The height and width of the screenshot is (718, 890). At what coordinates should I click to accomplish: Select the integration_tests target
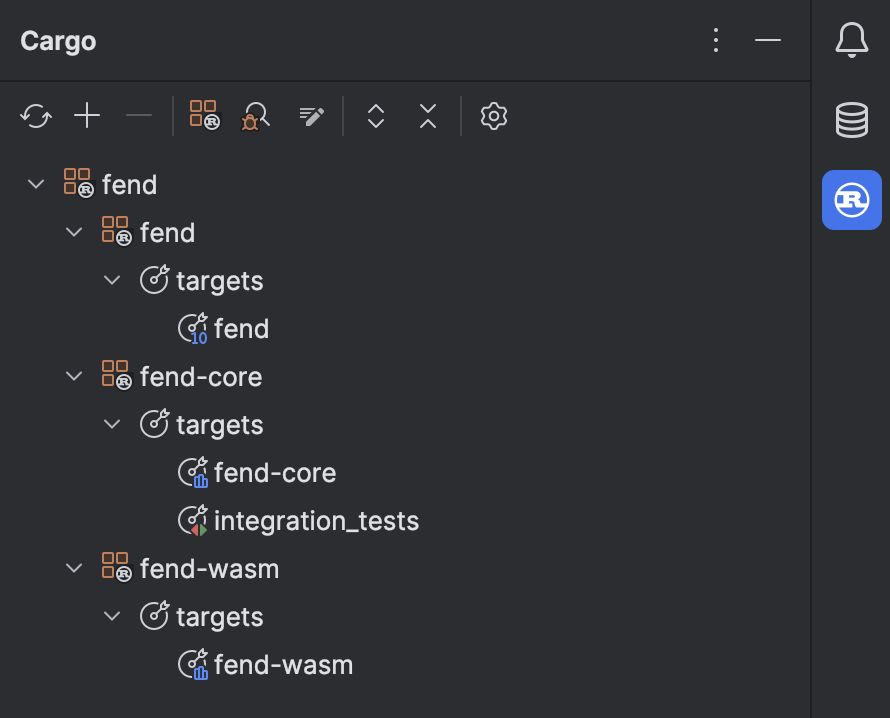[x=317, y=520]
